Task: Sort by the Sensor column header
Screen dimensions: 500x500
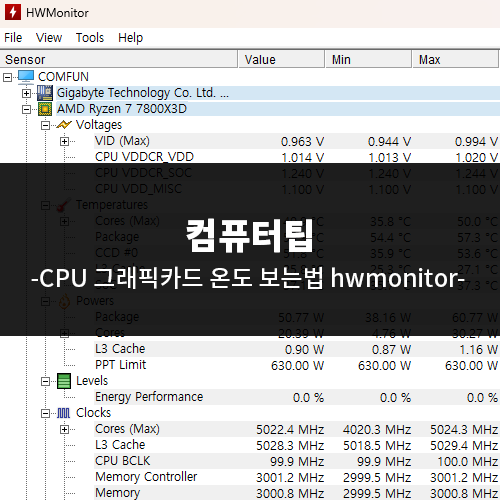Action: (x=119, y=59)
